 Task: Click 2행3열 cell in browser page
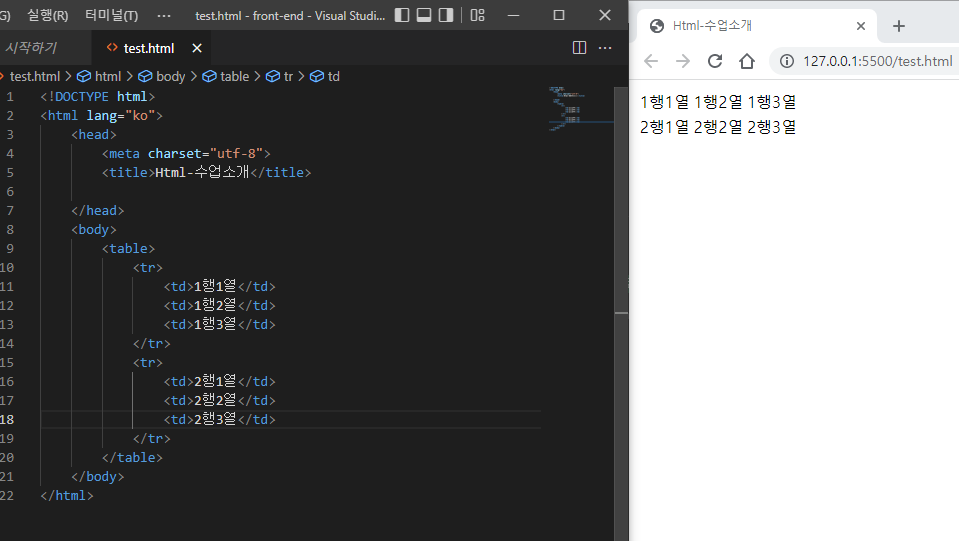[x=772, y=127]
